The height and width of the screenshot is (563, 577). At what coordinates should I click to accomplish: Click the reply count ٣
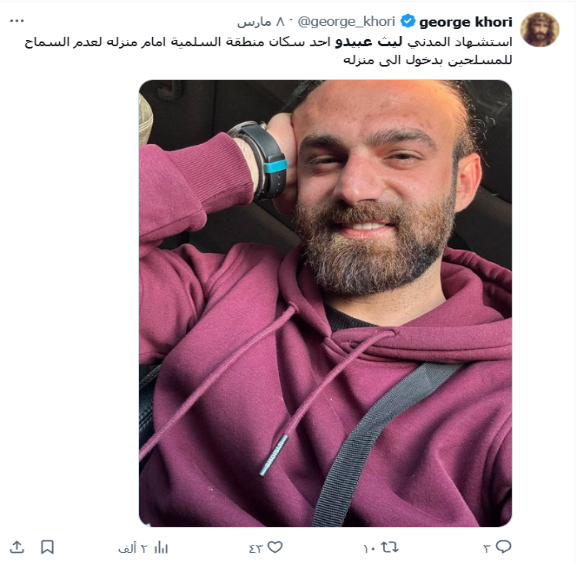click(x=486, y=548)
